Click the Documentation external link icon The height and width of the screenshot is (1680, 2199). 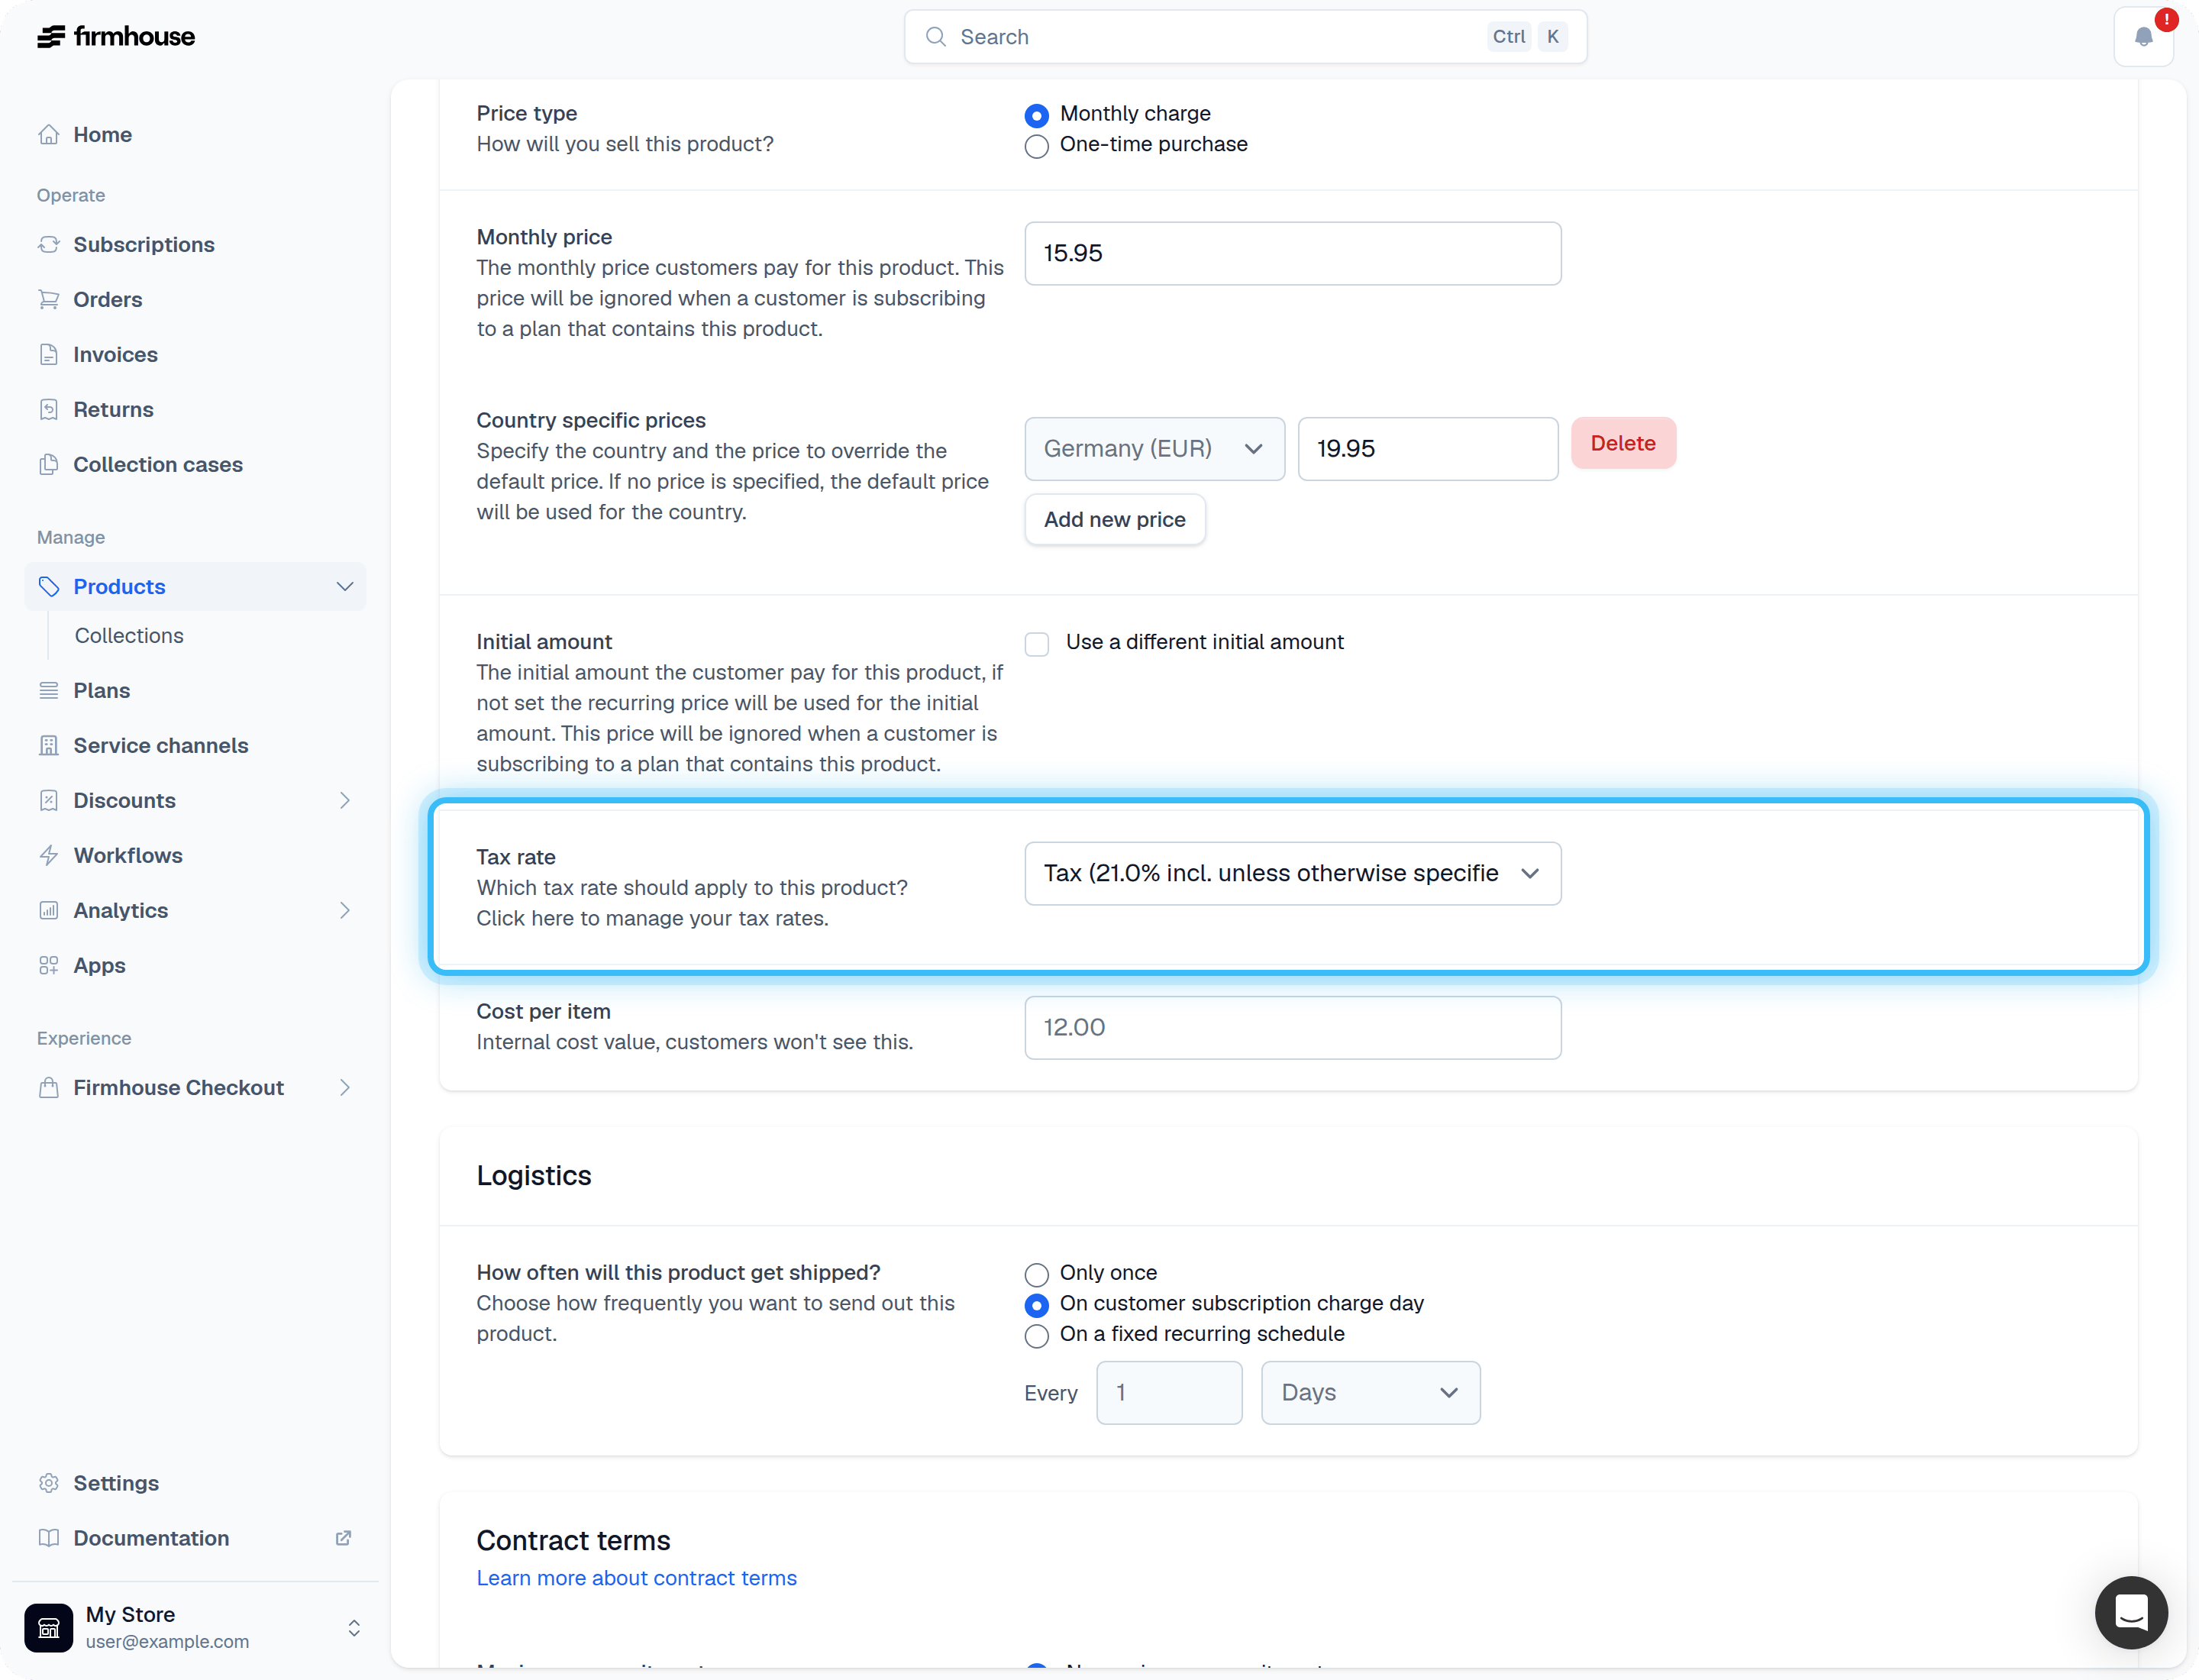pos(343,1538)
